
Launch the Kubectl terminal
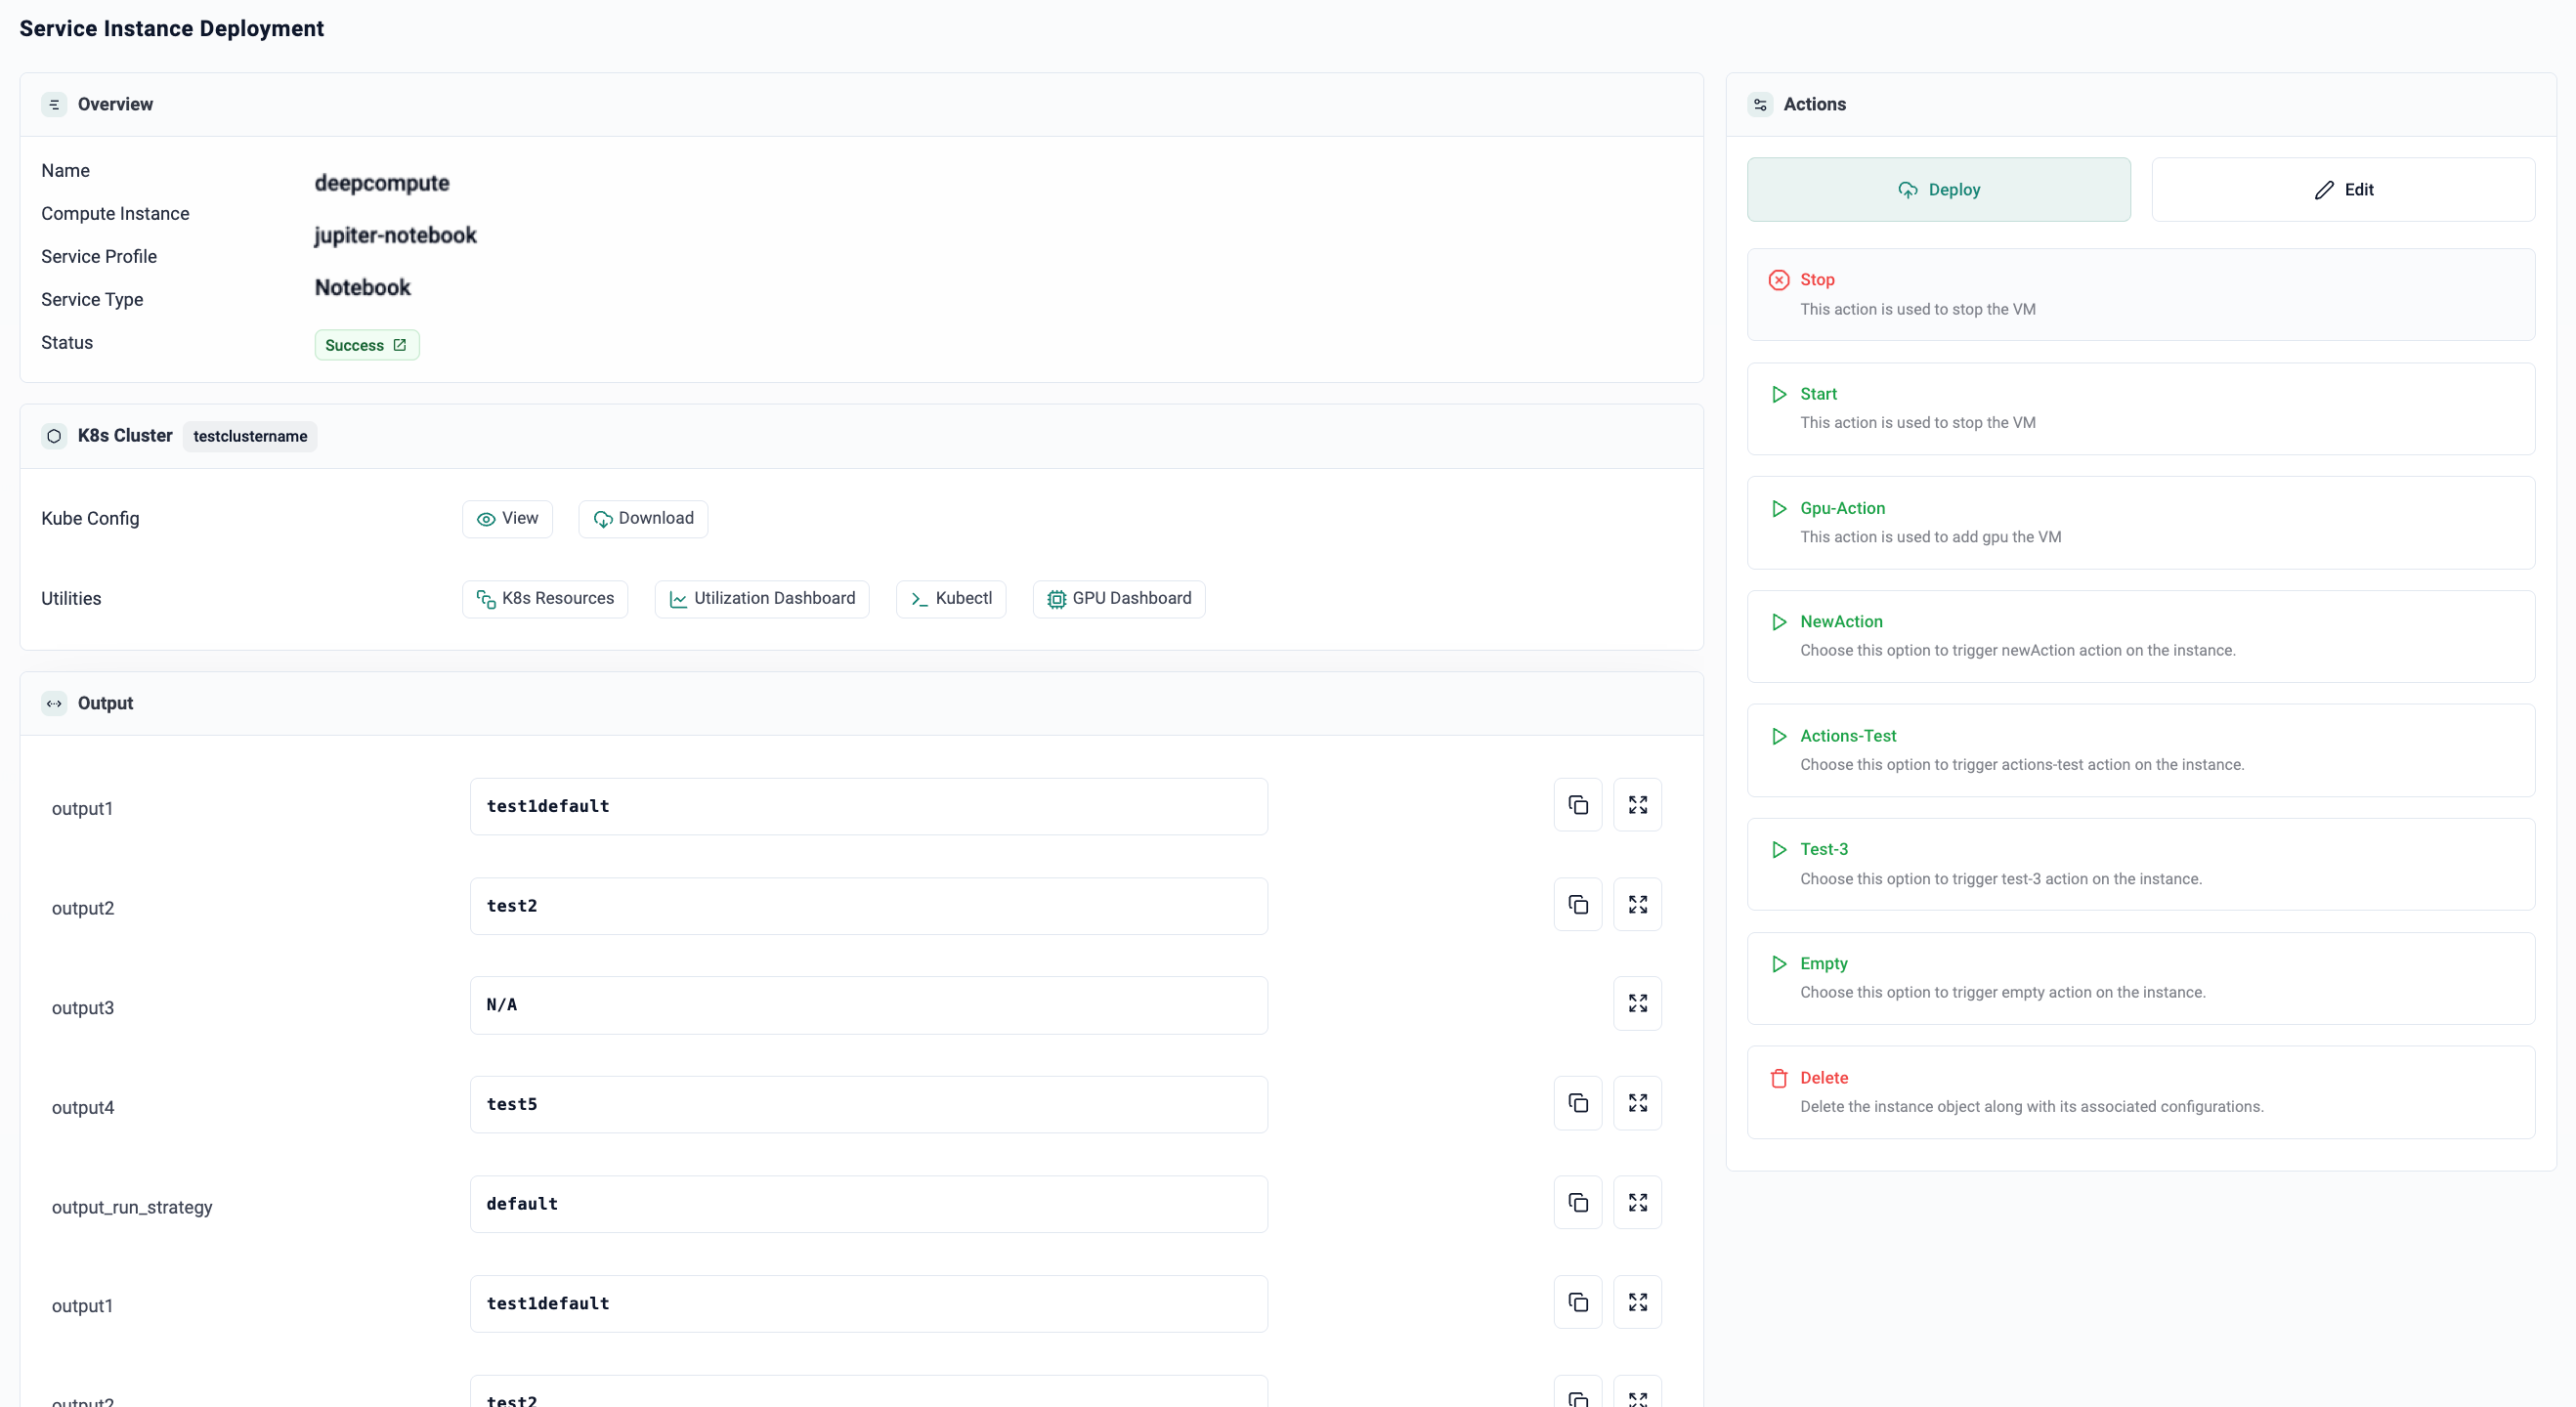coord(951,598)
